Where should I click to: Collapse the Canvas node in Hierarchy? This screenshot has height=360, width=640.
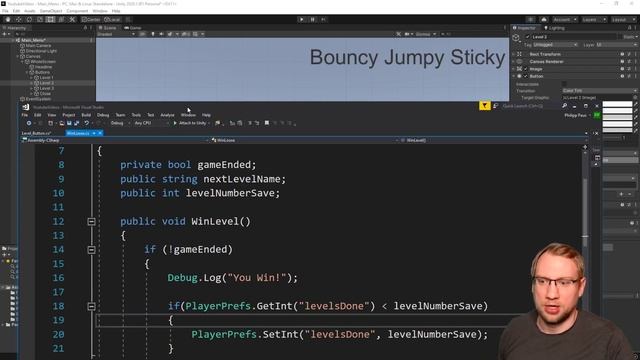point(18,56)
